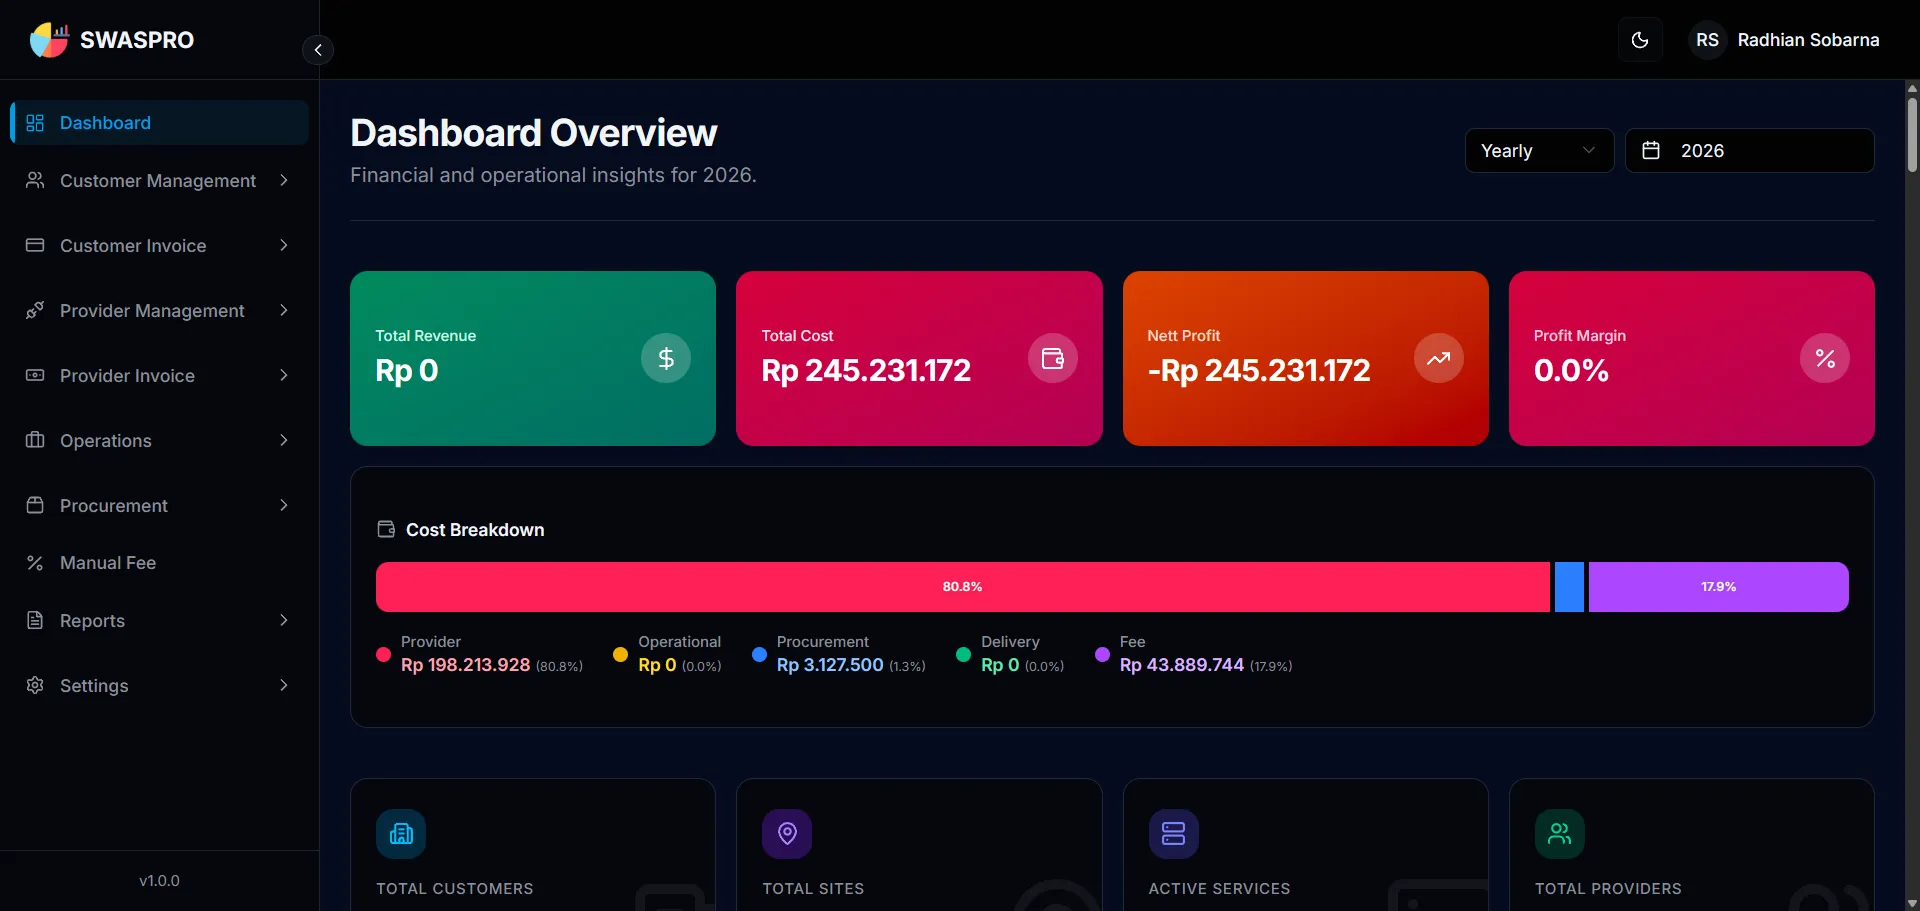The image size is (1920, 911).
Task: Expand the Provider Invoice chevron
Action: (284, 375)
